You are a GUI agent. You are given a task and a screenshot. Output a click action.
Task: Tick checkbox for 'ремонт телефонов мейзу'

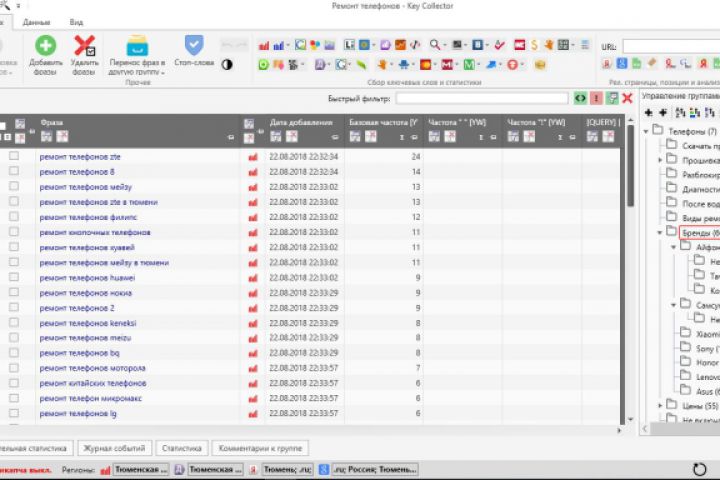(14, 186)
